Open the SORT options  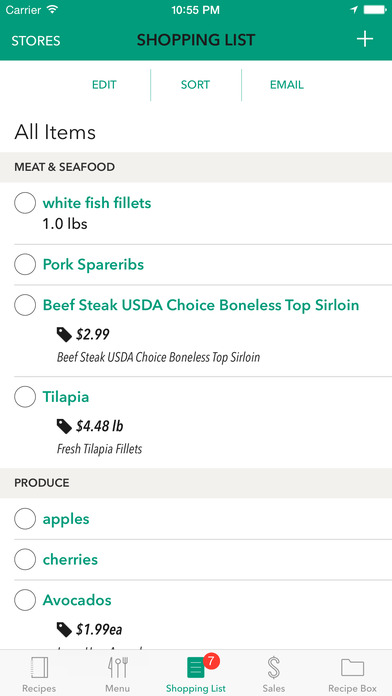[x=195, y=85]
